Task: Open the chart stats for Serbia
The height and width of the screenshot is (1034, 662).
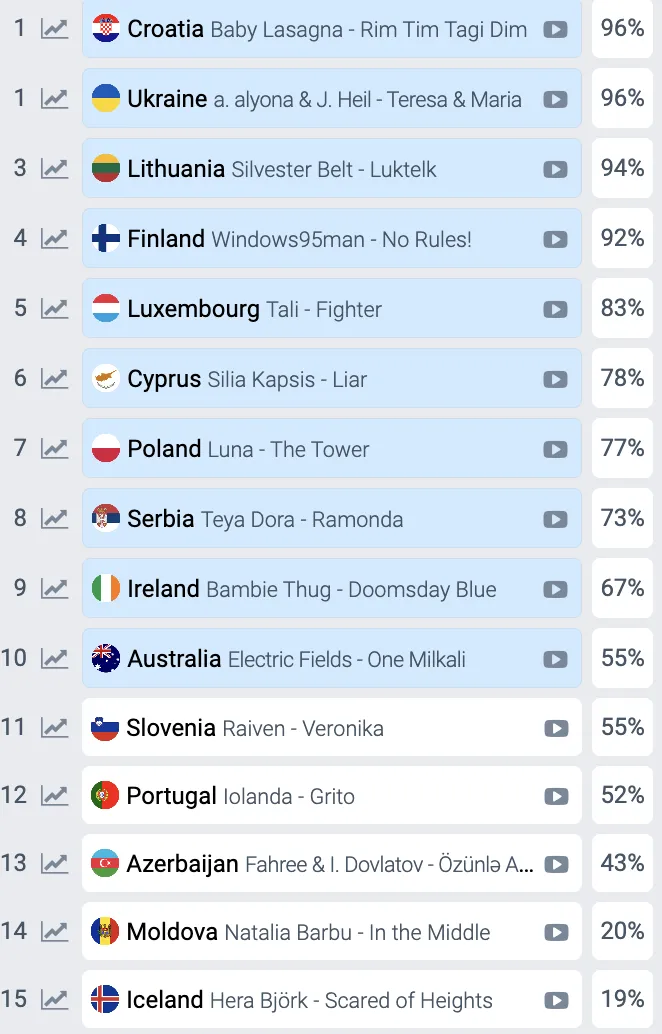Action: click(54, 519)
